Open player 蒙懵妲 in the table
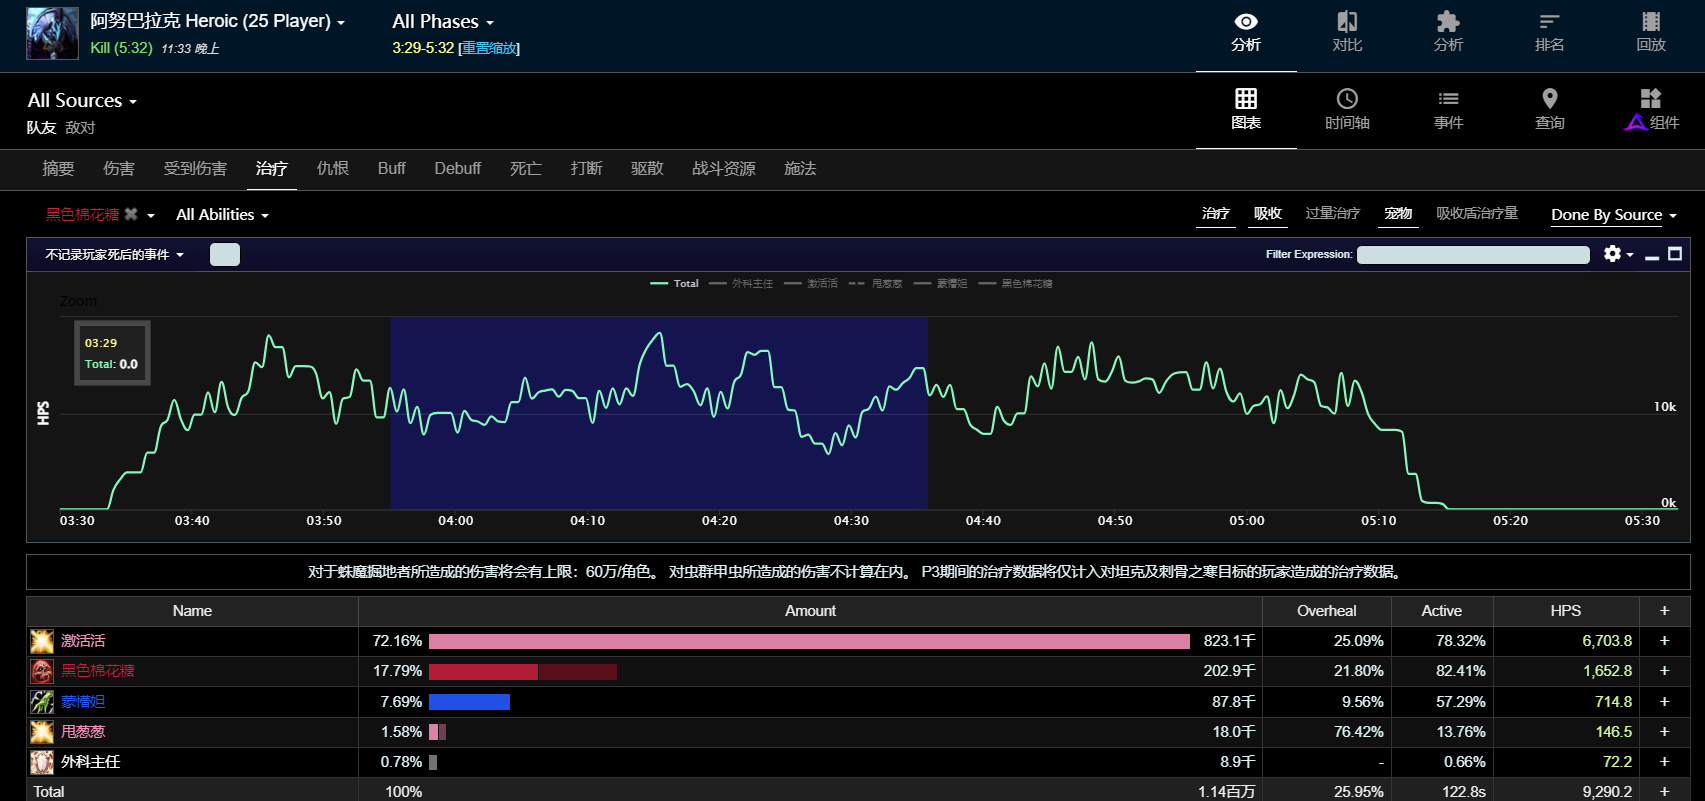 [x=83, y=702]
